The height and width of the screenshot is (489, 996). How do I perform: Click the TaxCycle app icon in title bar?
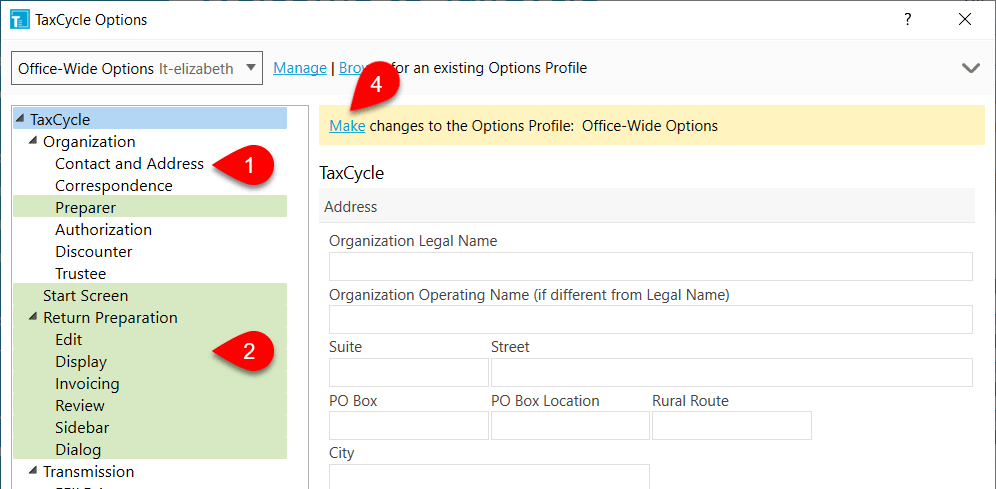[x=19, y=19]
